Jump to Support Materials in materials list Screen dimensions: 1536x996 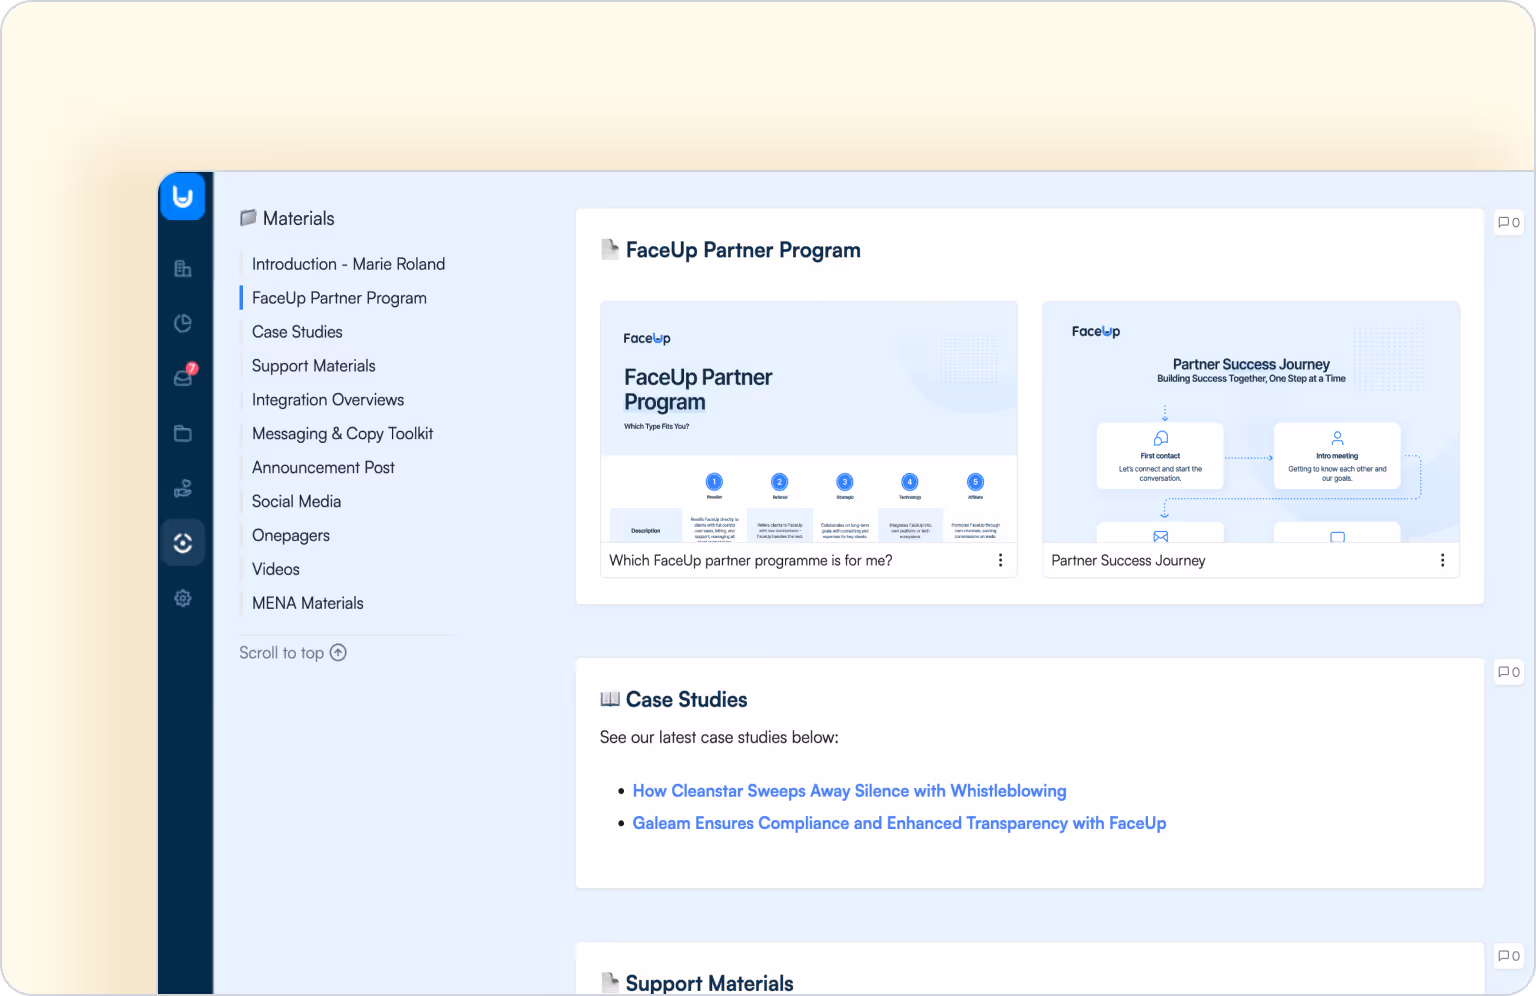click(x=314, y=366)
